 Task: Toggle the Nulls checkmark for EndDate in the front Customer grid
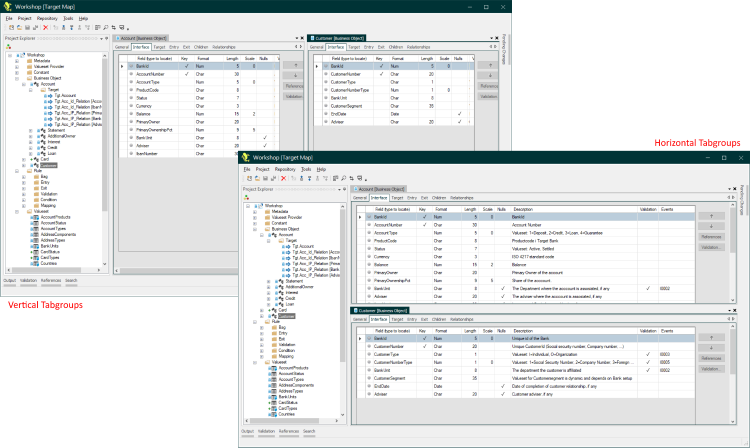click(502, 386)
